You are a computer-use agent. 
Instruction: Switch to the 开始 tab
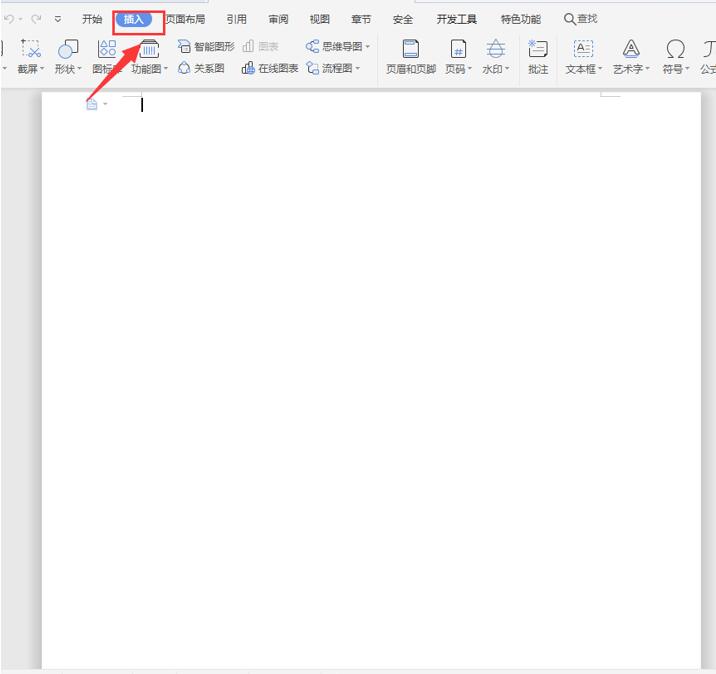click(92, 19)
